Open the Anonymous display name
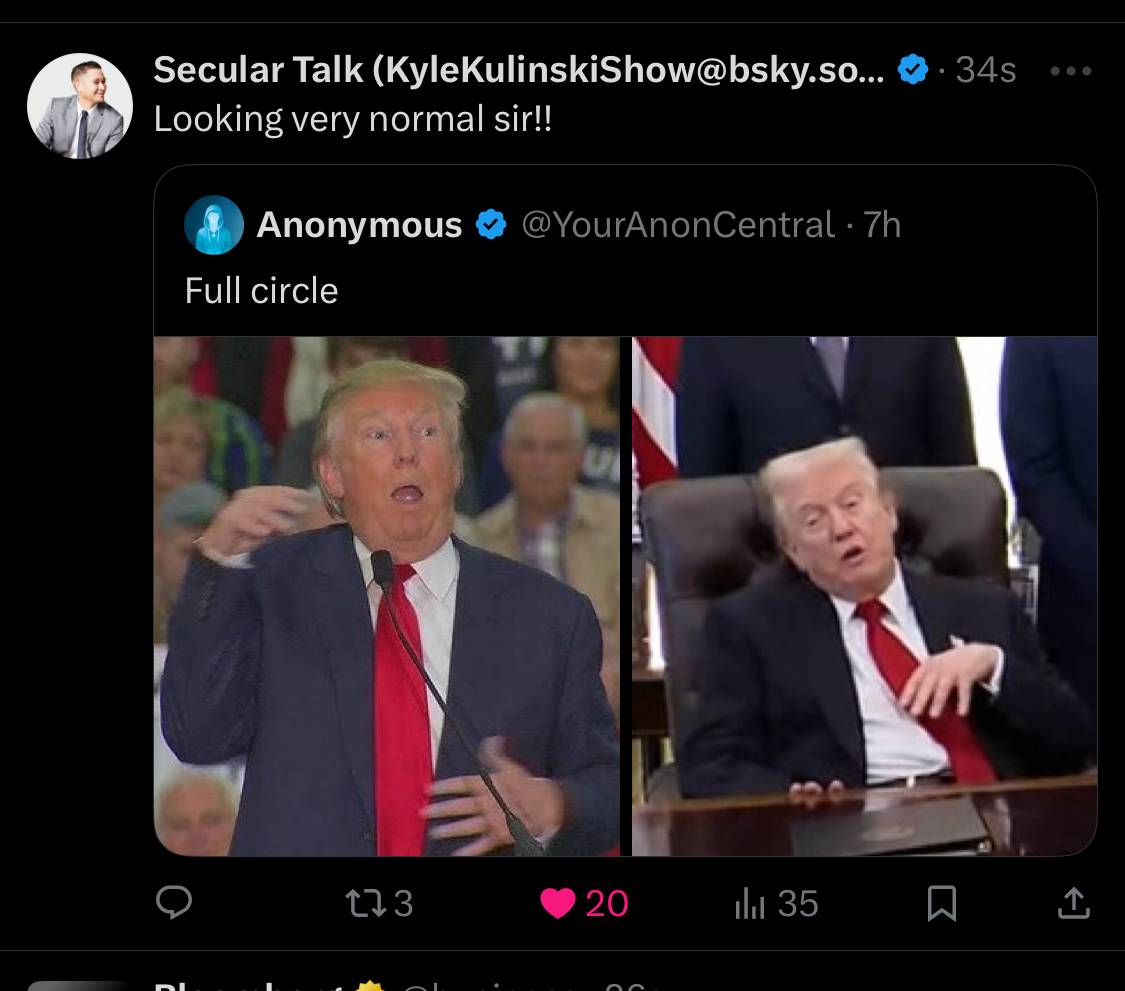The image size is (1125, 991). (359, 225)
